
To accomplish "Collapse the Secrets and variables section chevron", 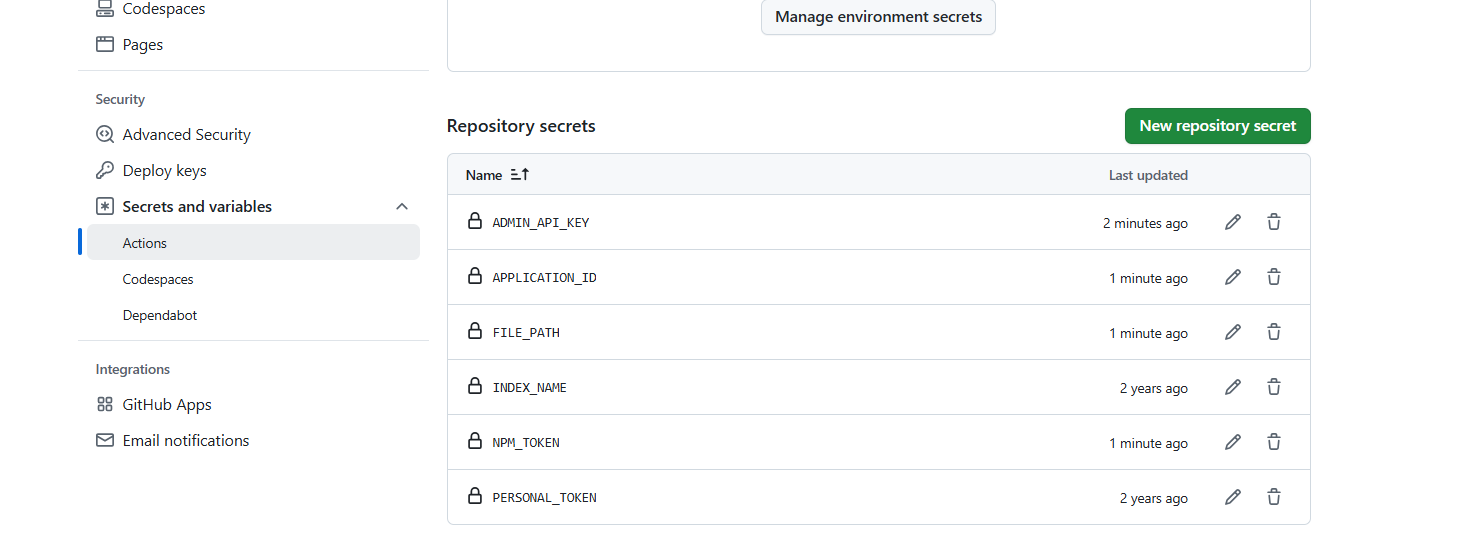I will coord(402,207).
